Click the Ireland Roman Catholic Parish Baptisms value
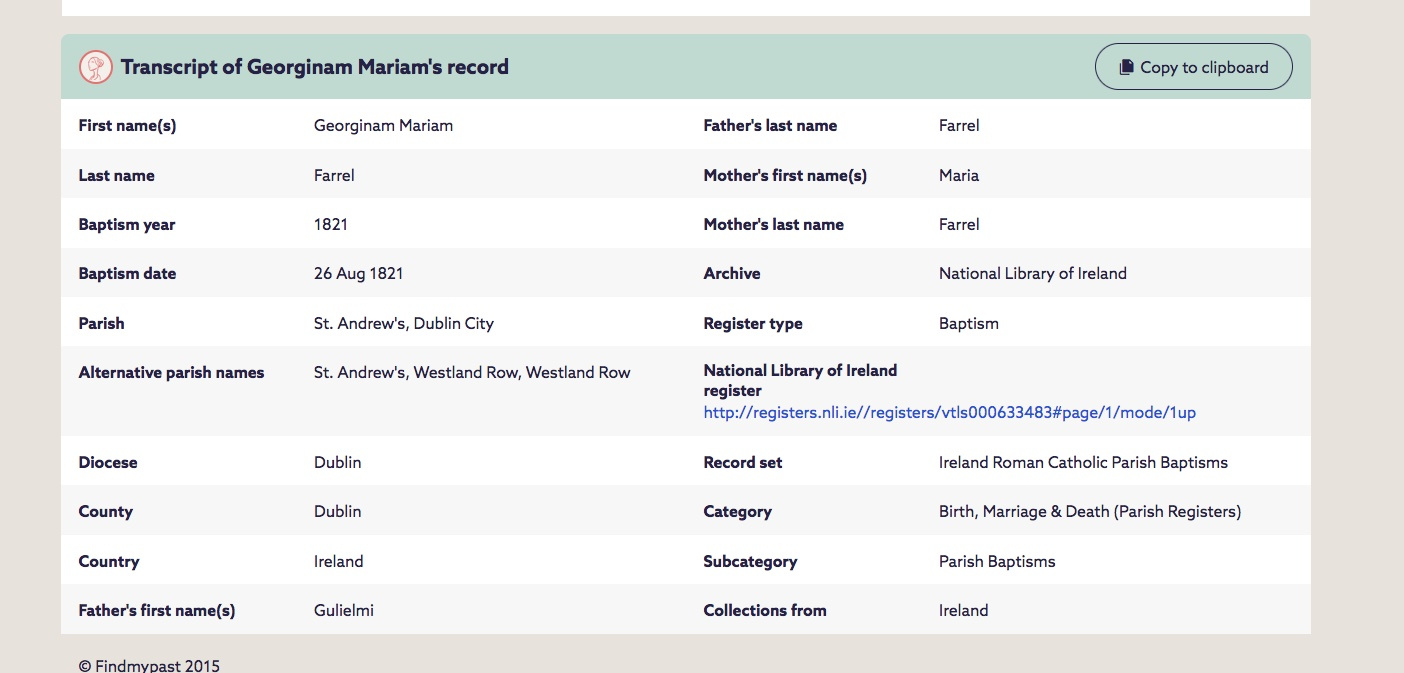 coord(1083,462)
